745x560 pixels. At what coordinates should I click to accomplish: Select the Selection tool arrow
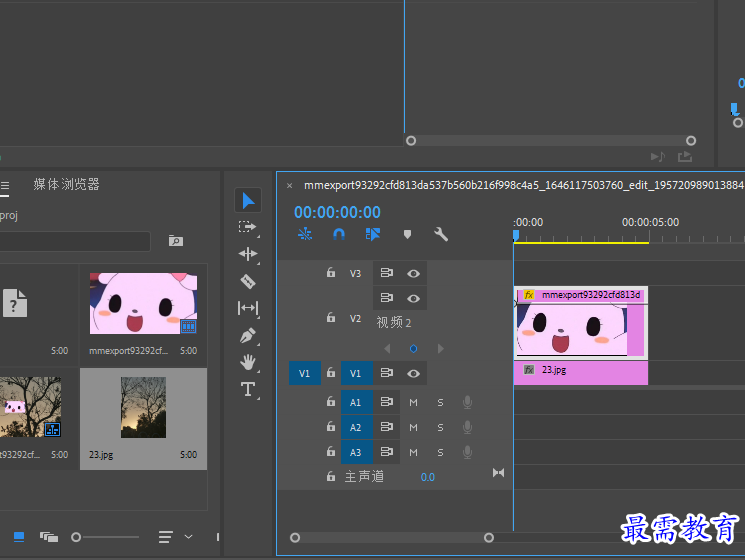tap(248, 200)
